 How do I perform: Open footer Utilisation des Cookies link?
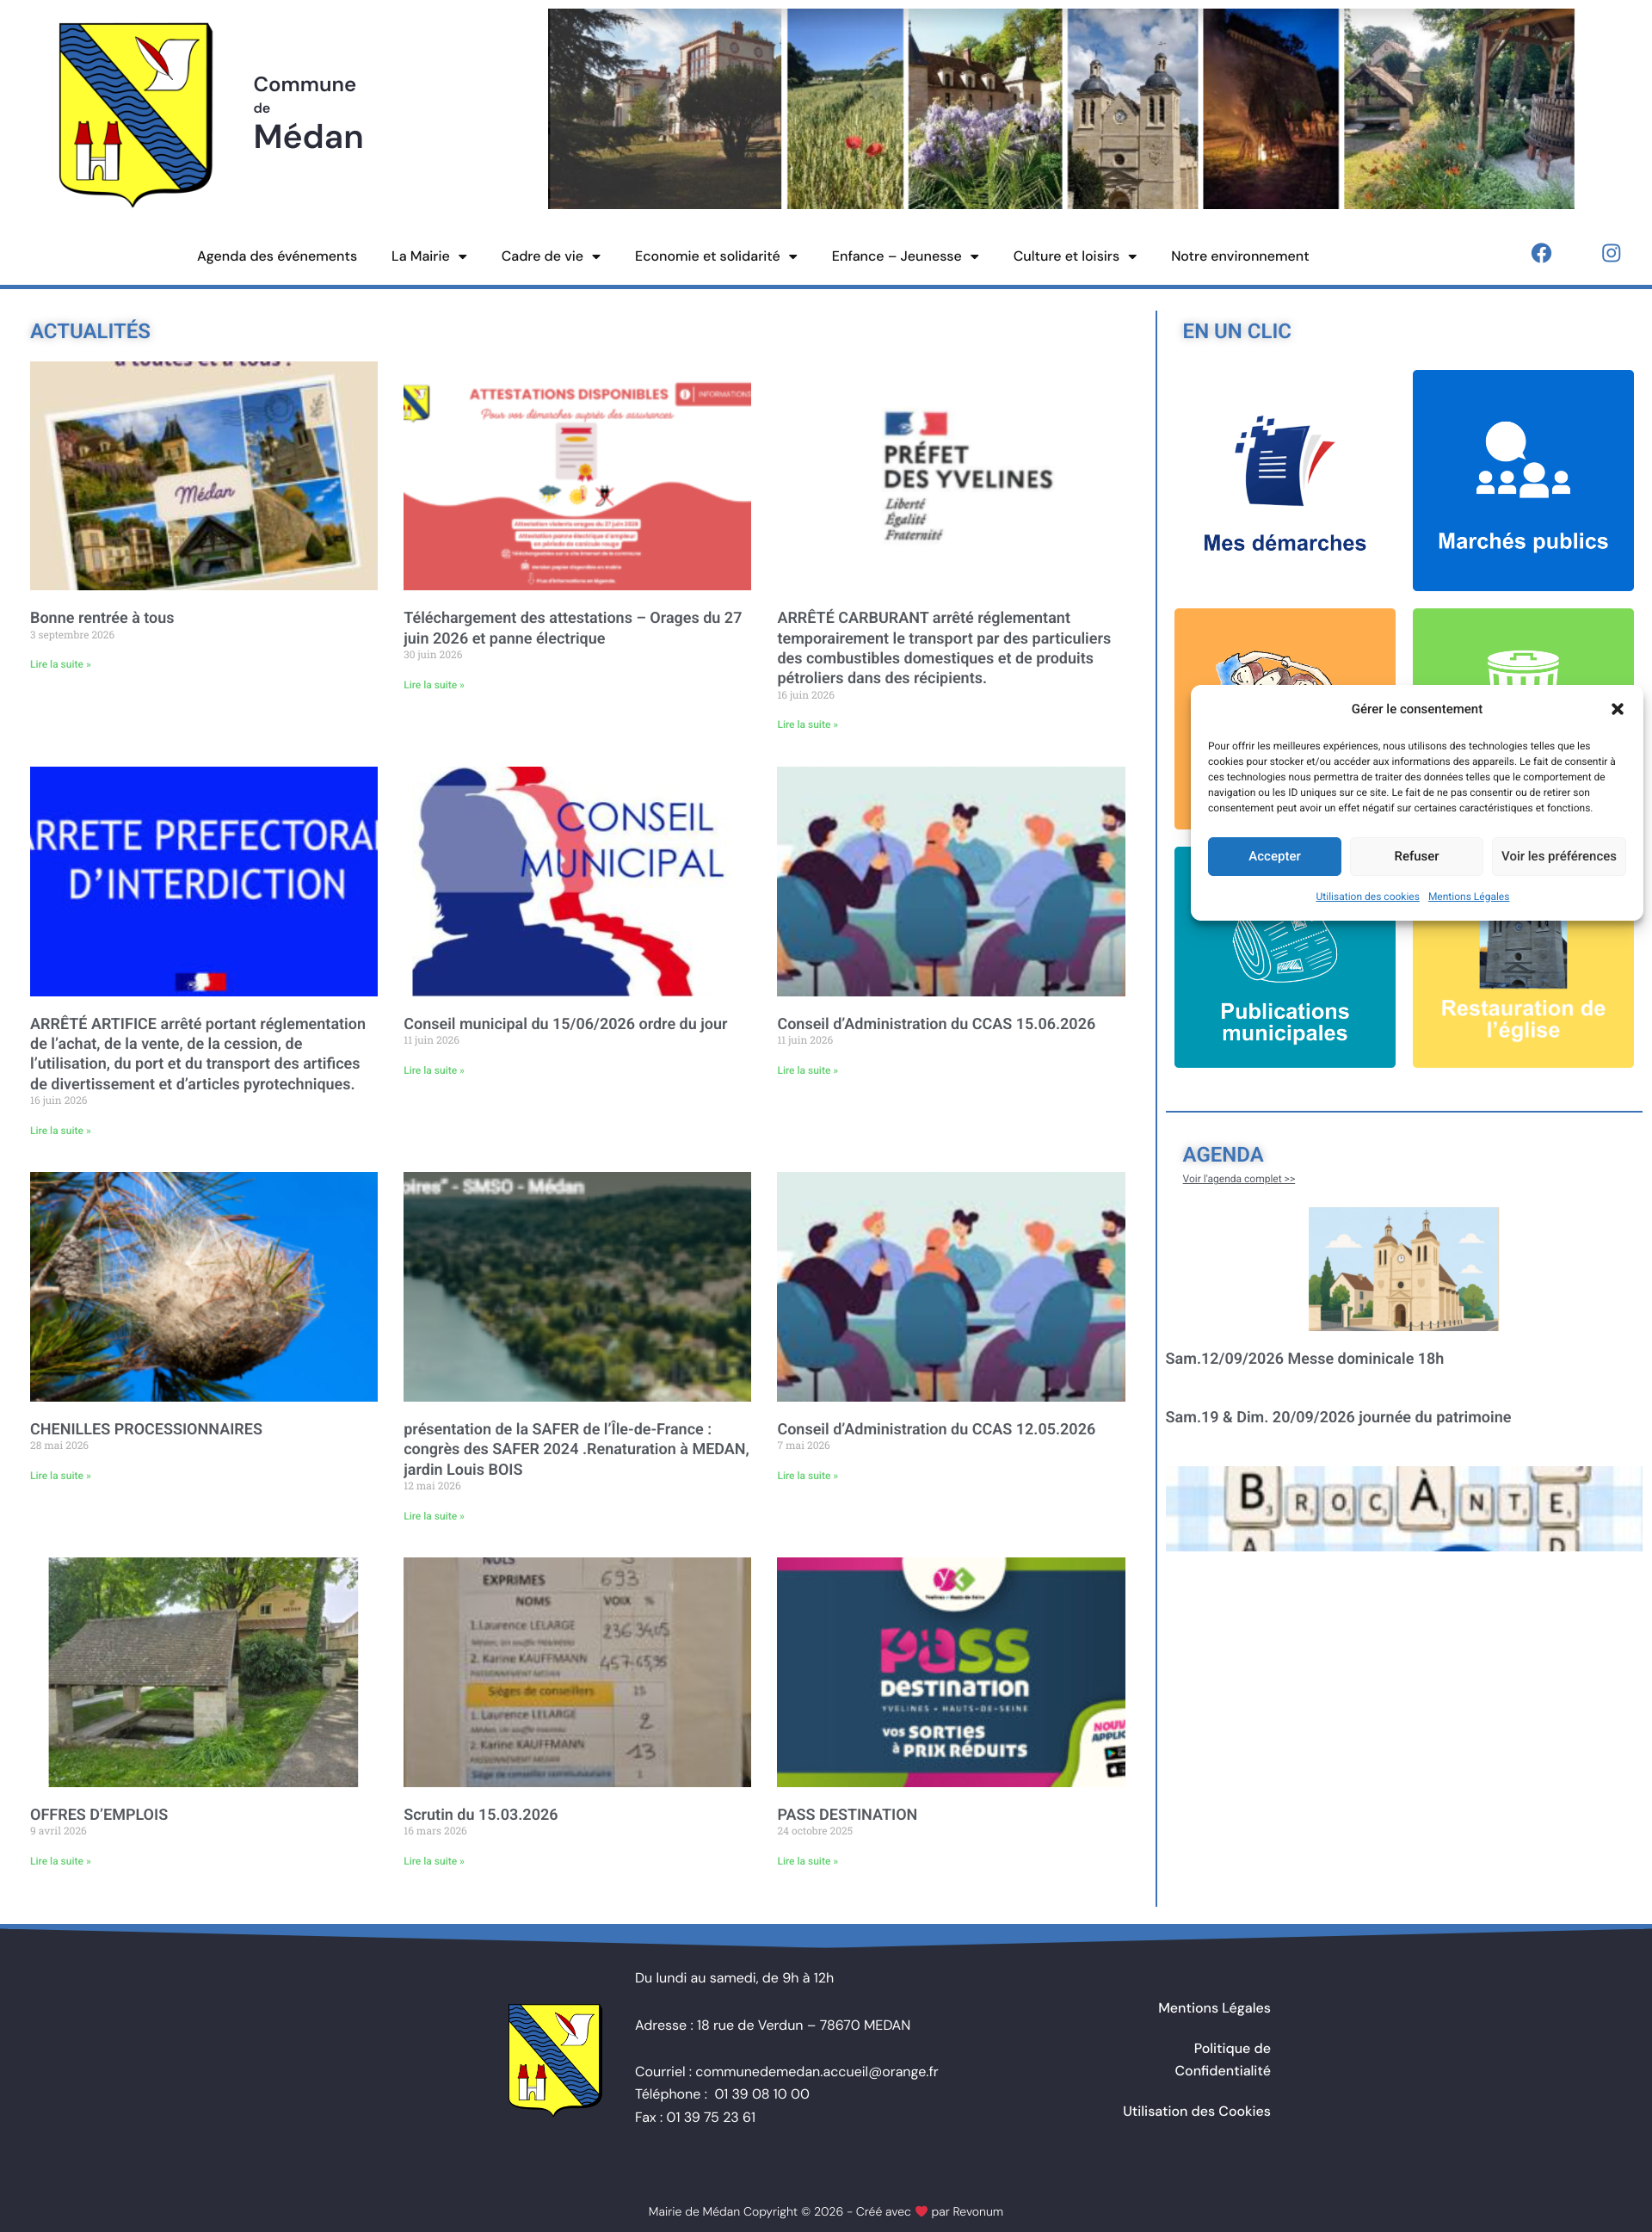[x=1196, y=2111]
